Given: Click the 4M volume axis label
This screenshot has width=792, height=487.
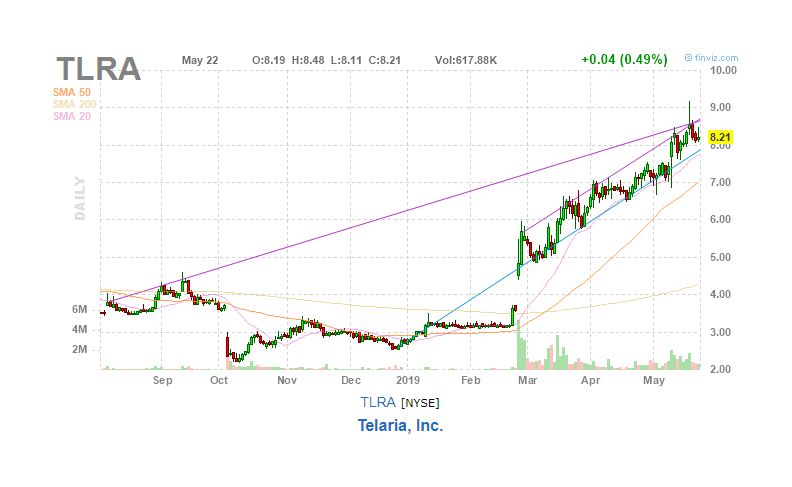Looking at the screenshot, I should 79,329.
